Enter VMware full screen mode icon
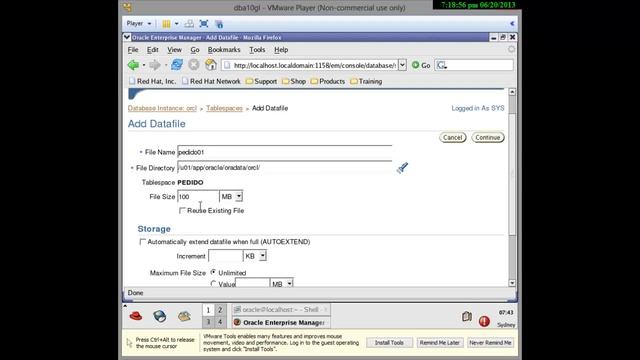Screen dimensions: 640x360 point(204,24)
